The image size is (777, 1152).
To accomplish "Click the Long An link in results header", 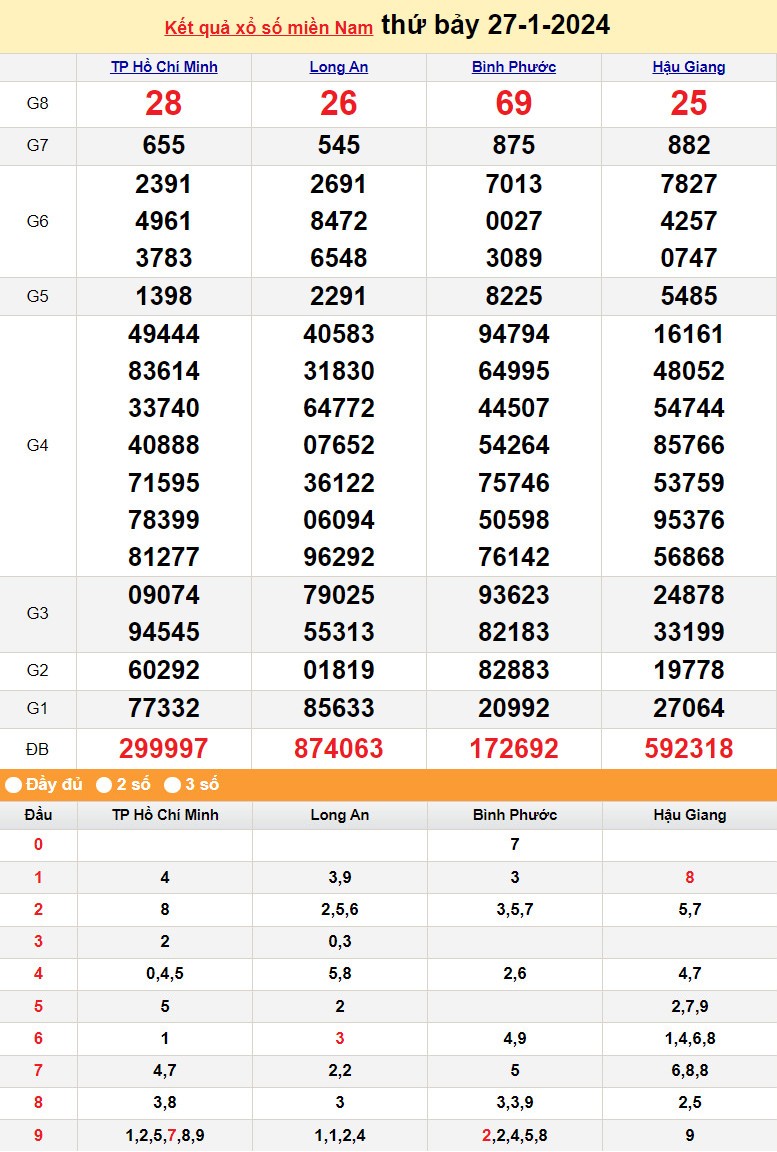I will click(339, 67).
